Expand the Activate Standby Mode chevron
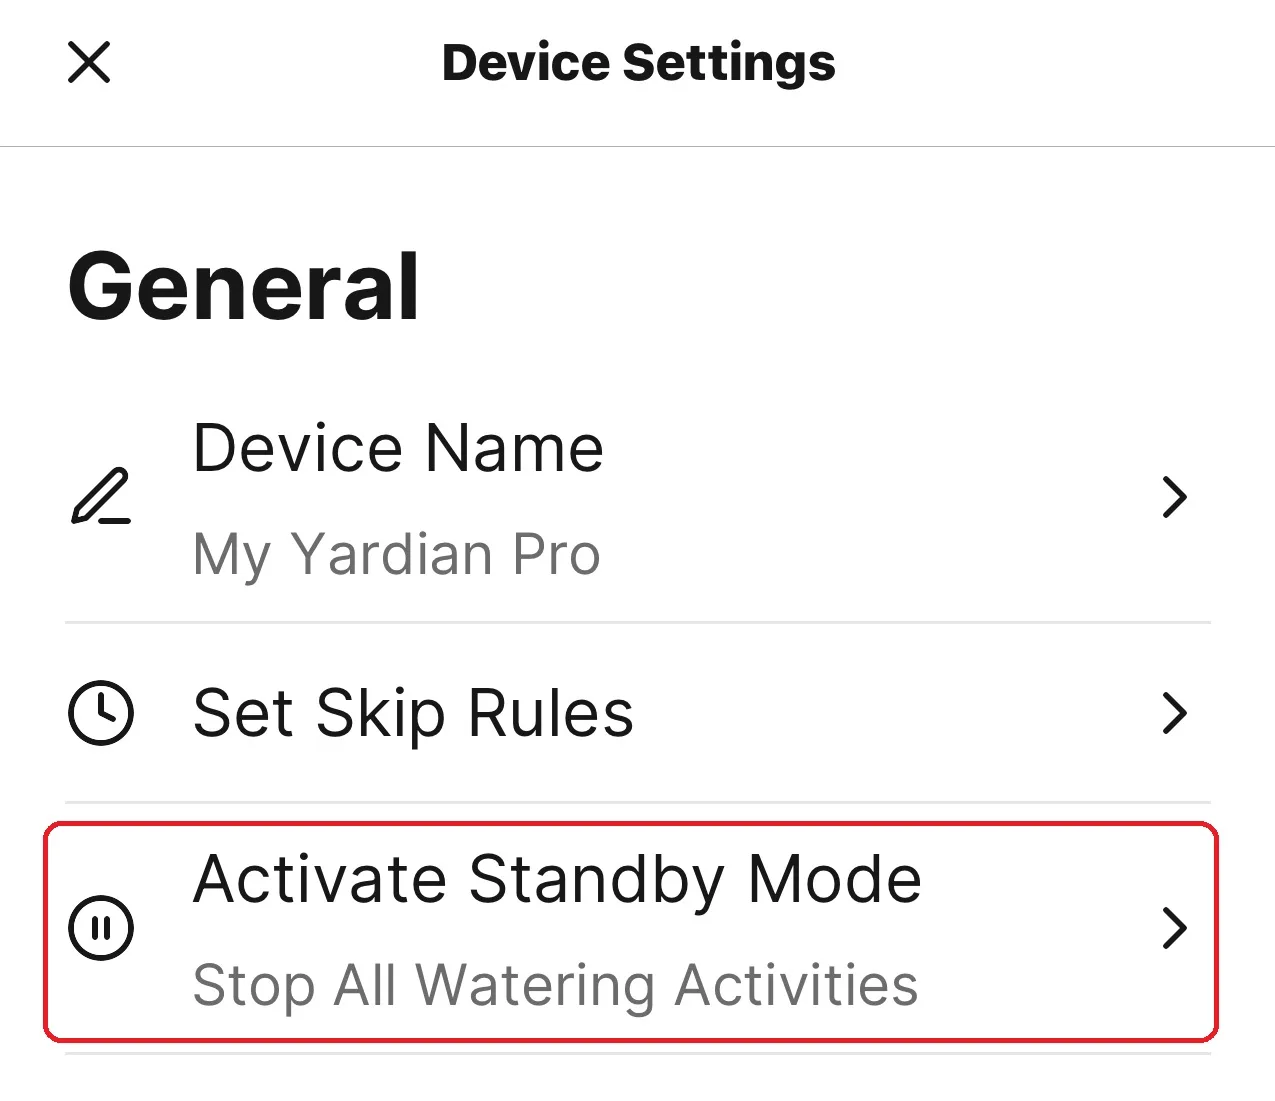 (1175, 928)
